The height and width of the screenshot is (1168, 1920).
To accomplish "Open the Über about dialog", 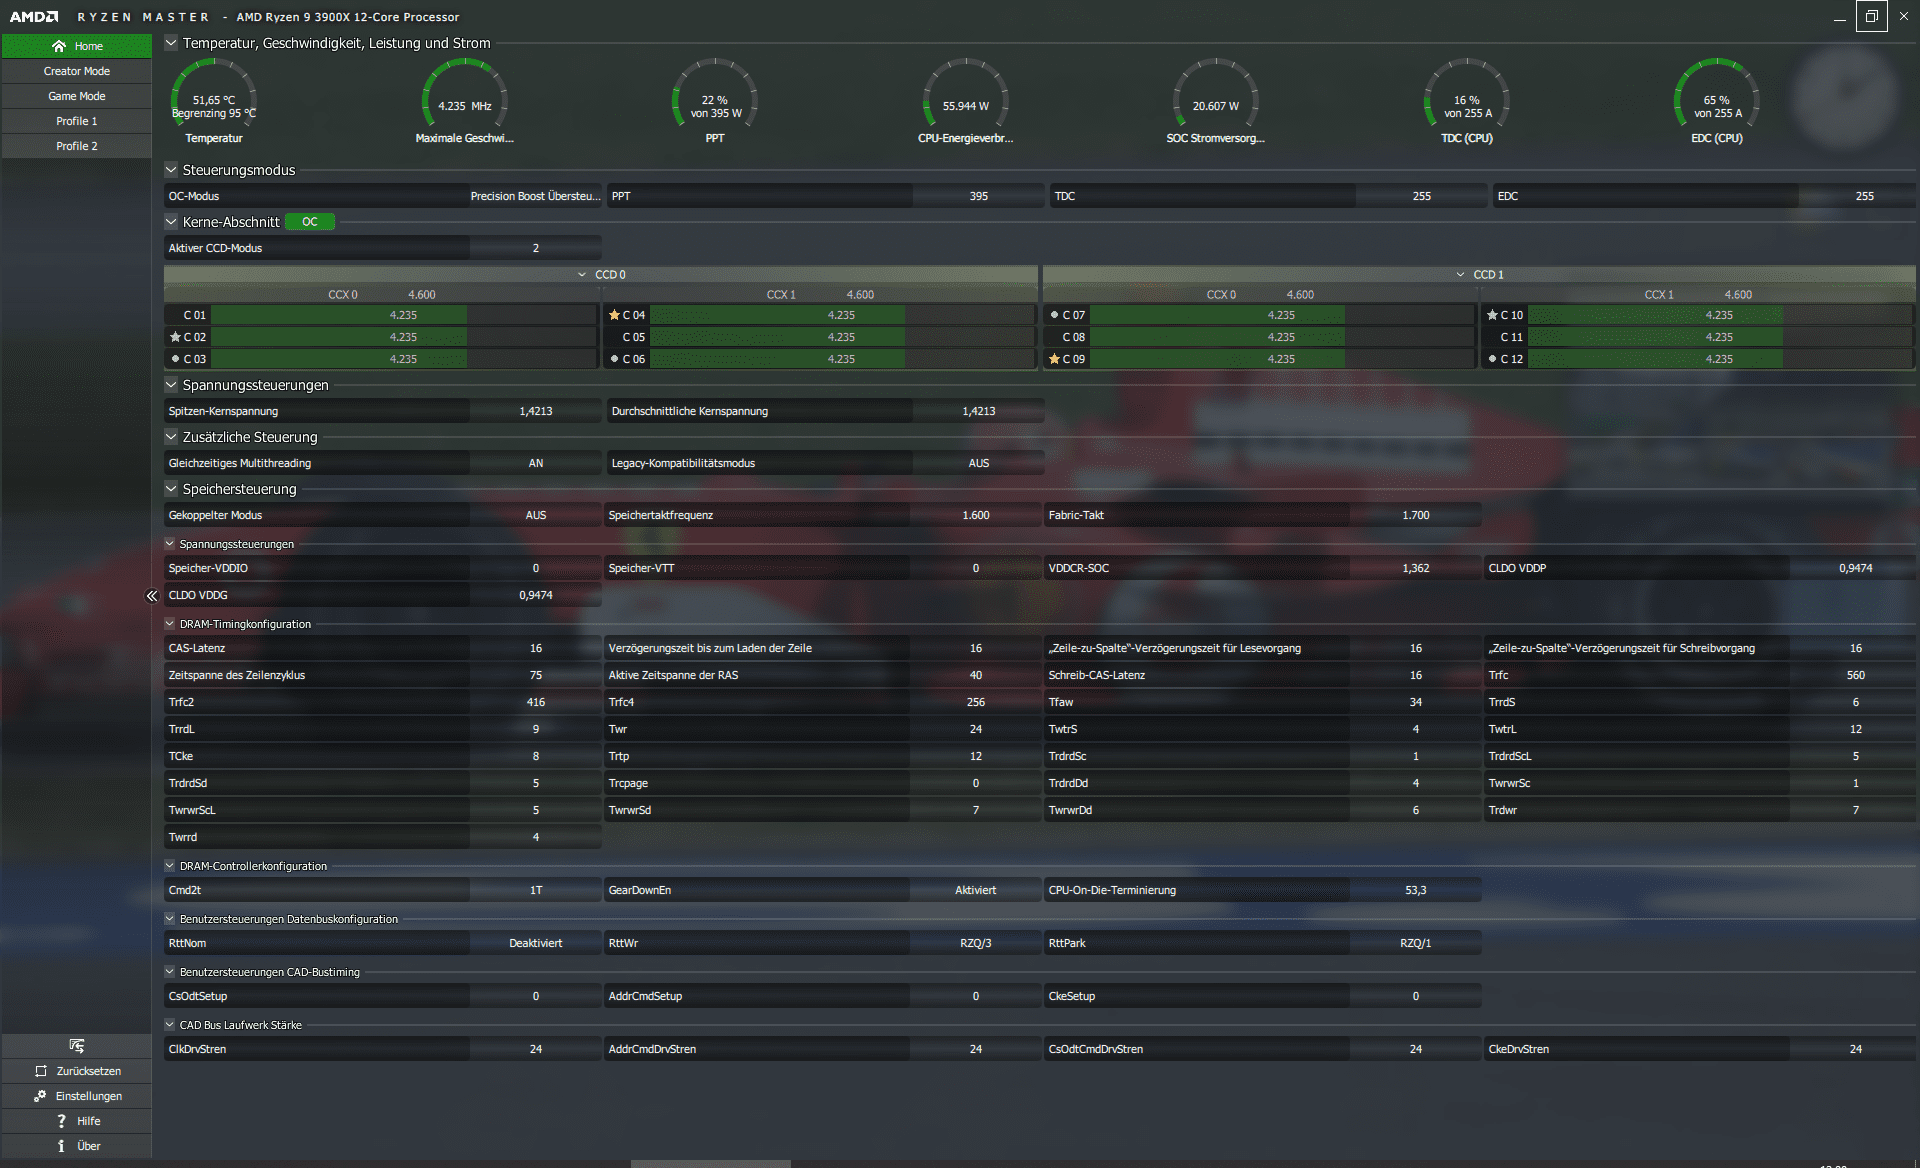I will (77, 1146).
